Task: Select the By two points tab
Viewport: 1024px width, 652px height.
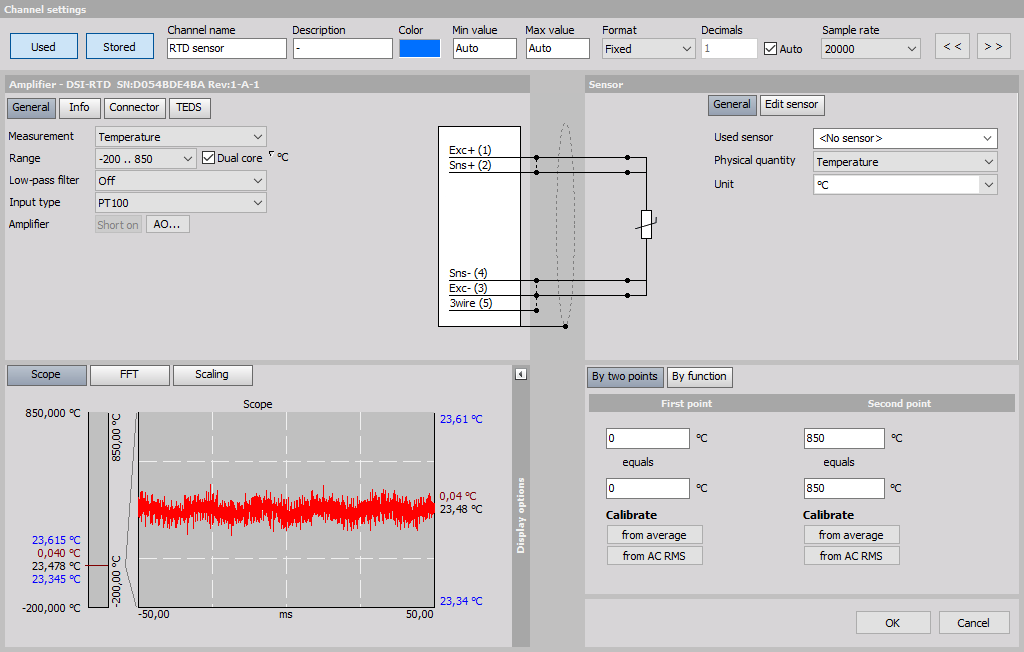Action: pyautogui.click(x=625, y=376)
